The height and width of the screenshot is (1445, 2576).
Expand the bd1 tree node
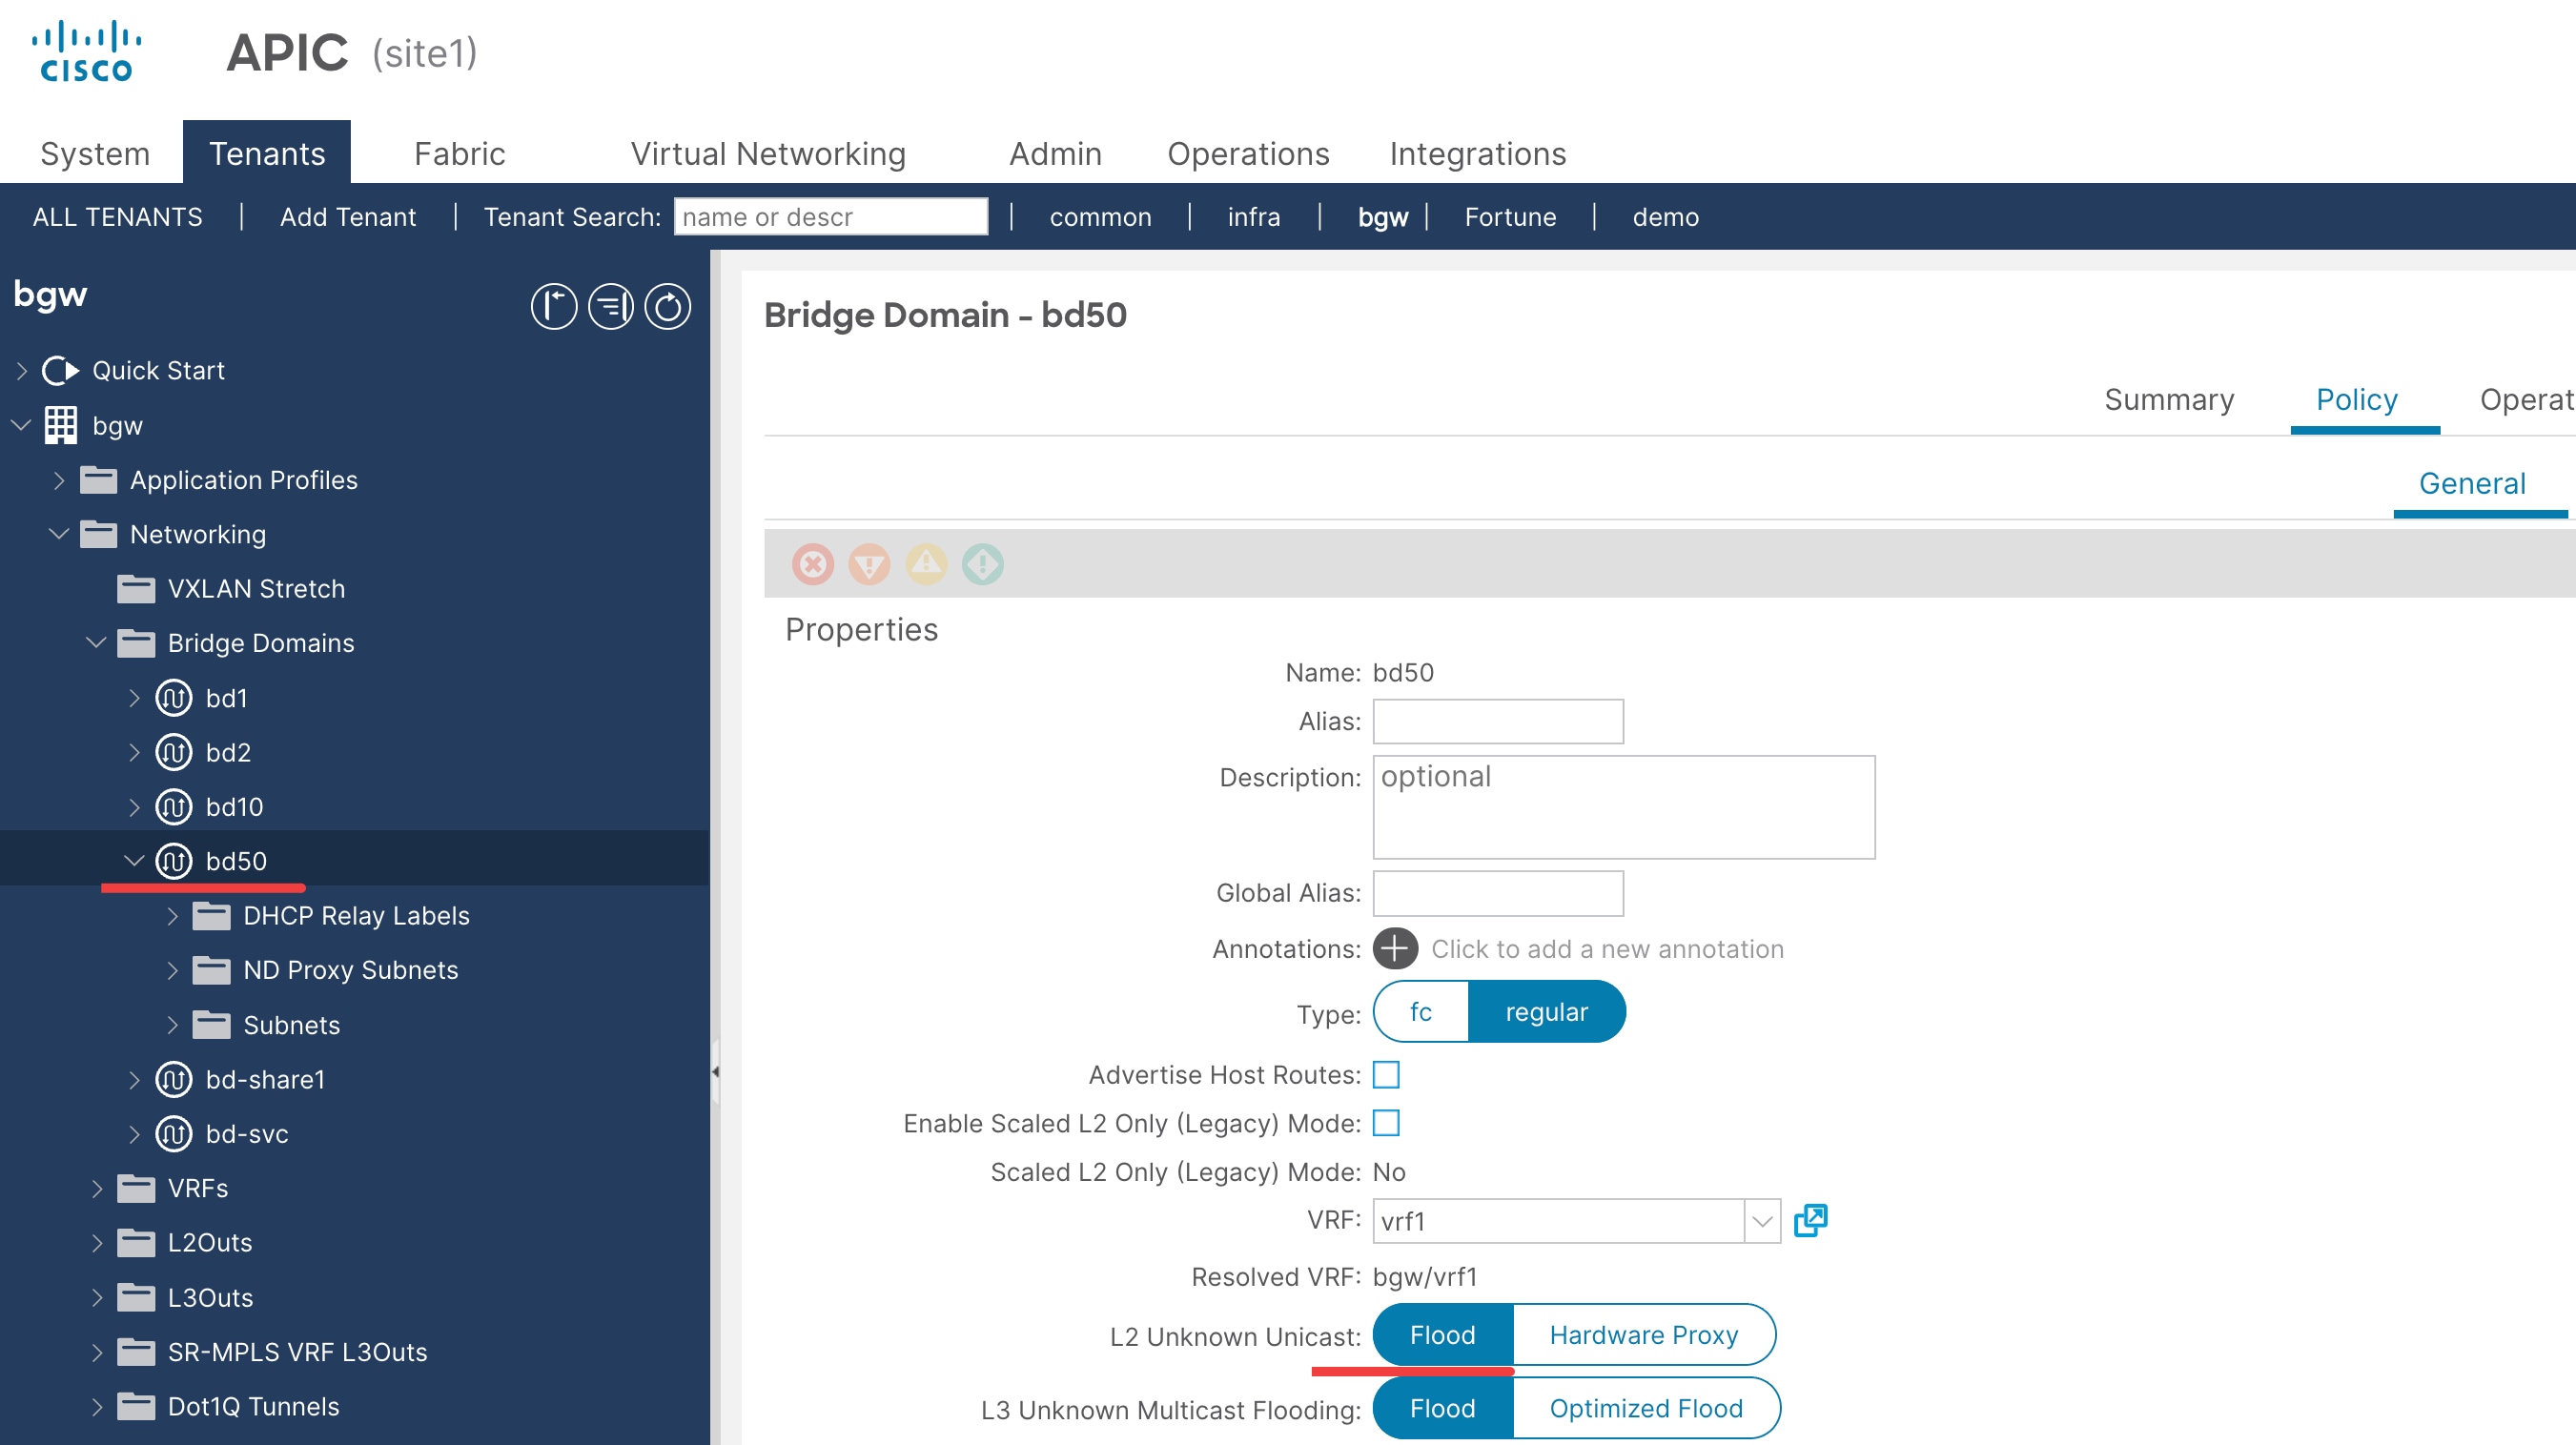[x=135, y=698]
